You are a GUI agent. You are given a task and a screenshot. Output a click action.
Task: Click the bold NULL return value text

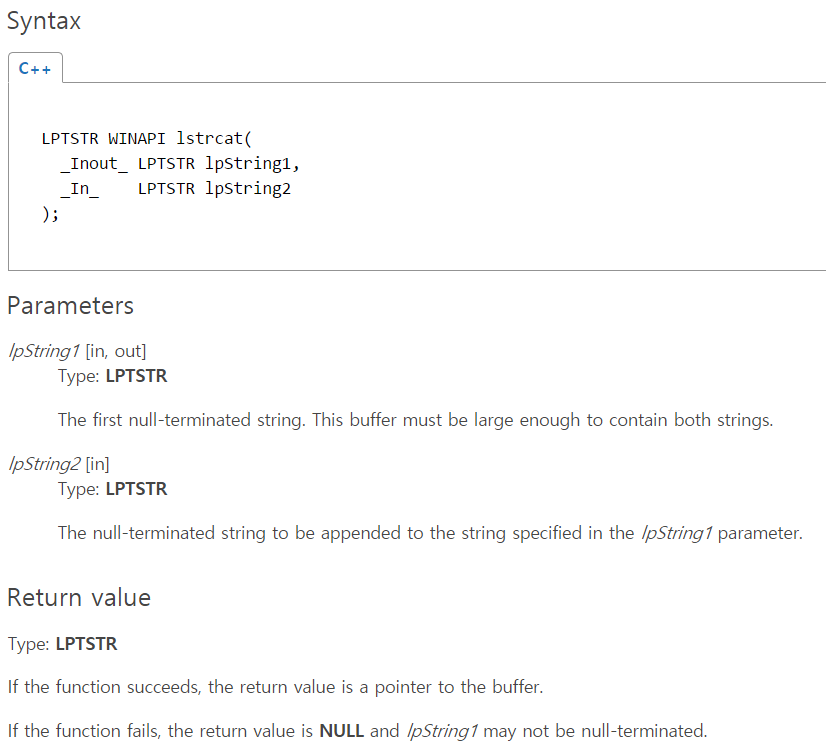coord(342,731)
